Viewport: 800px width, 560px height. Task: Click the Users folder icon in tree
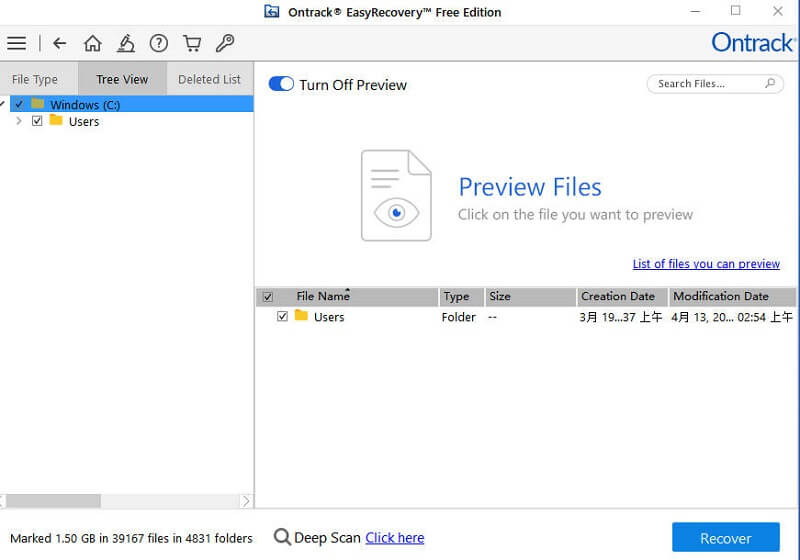click(56, 120)
